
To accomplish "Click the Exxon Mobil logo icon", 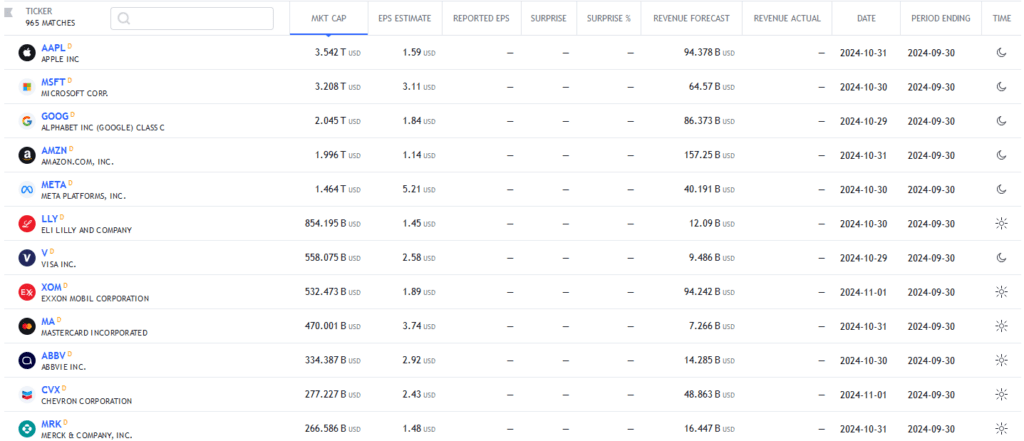I will [x=27, y=292].
